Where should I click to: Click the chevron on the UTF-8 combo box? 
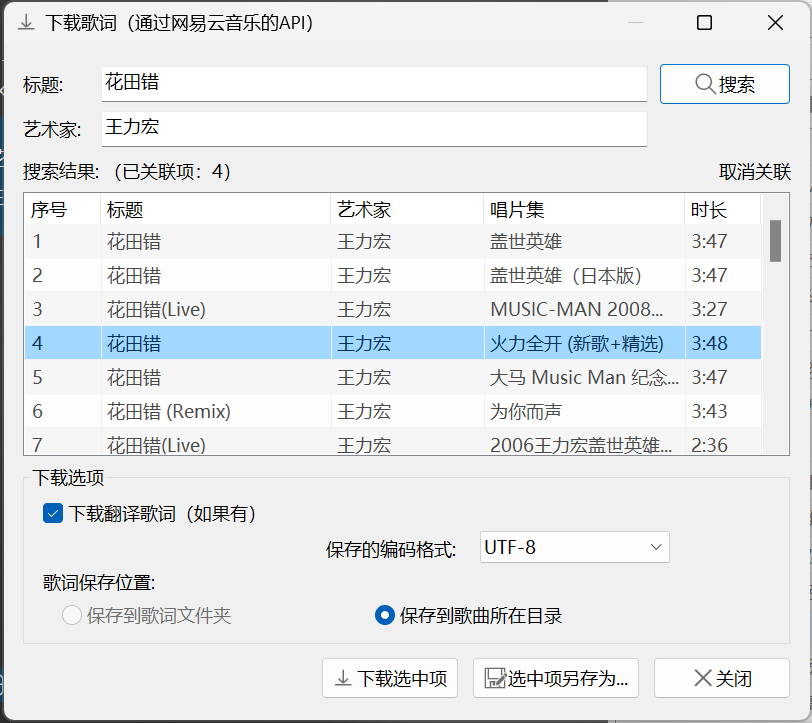click(655, 547)
